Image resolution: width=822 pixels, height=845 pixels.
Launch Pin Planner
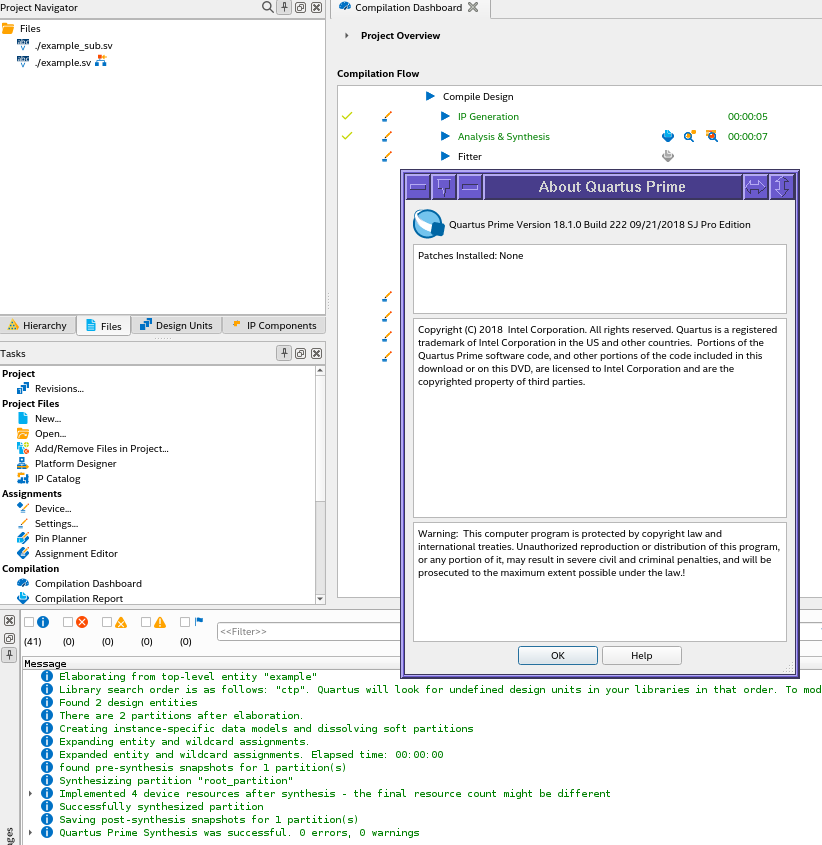(x=60, y=539)
